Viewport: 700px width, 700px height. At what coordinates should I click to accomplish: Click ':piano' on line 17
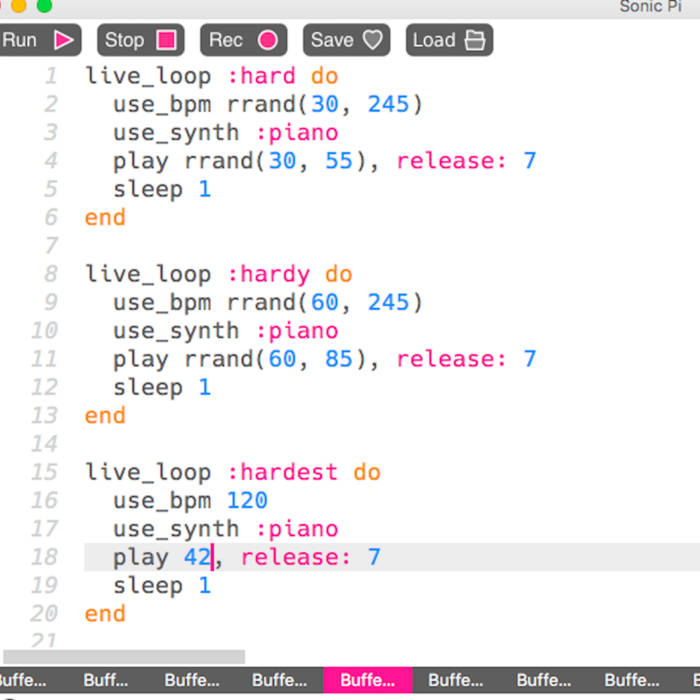(x=297, y=529)
